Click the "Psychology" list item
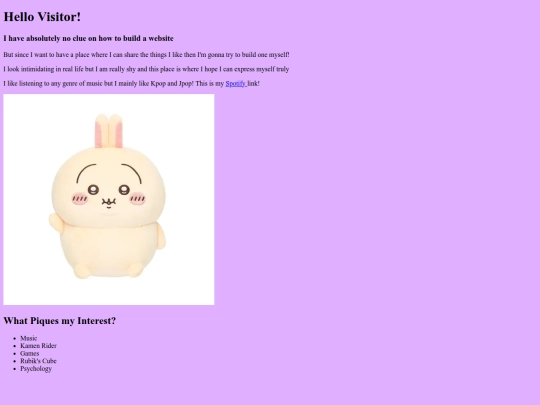 click(x=36, y=368)
